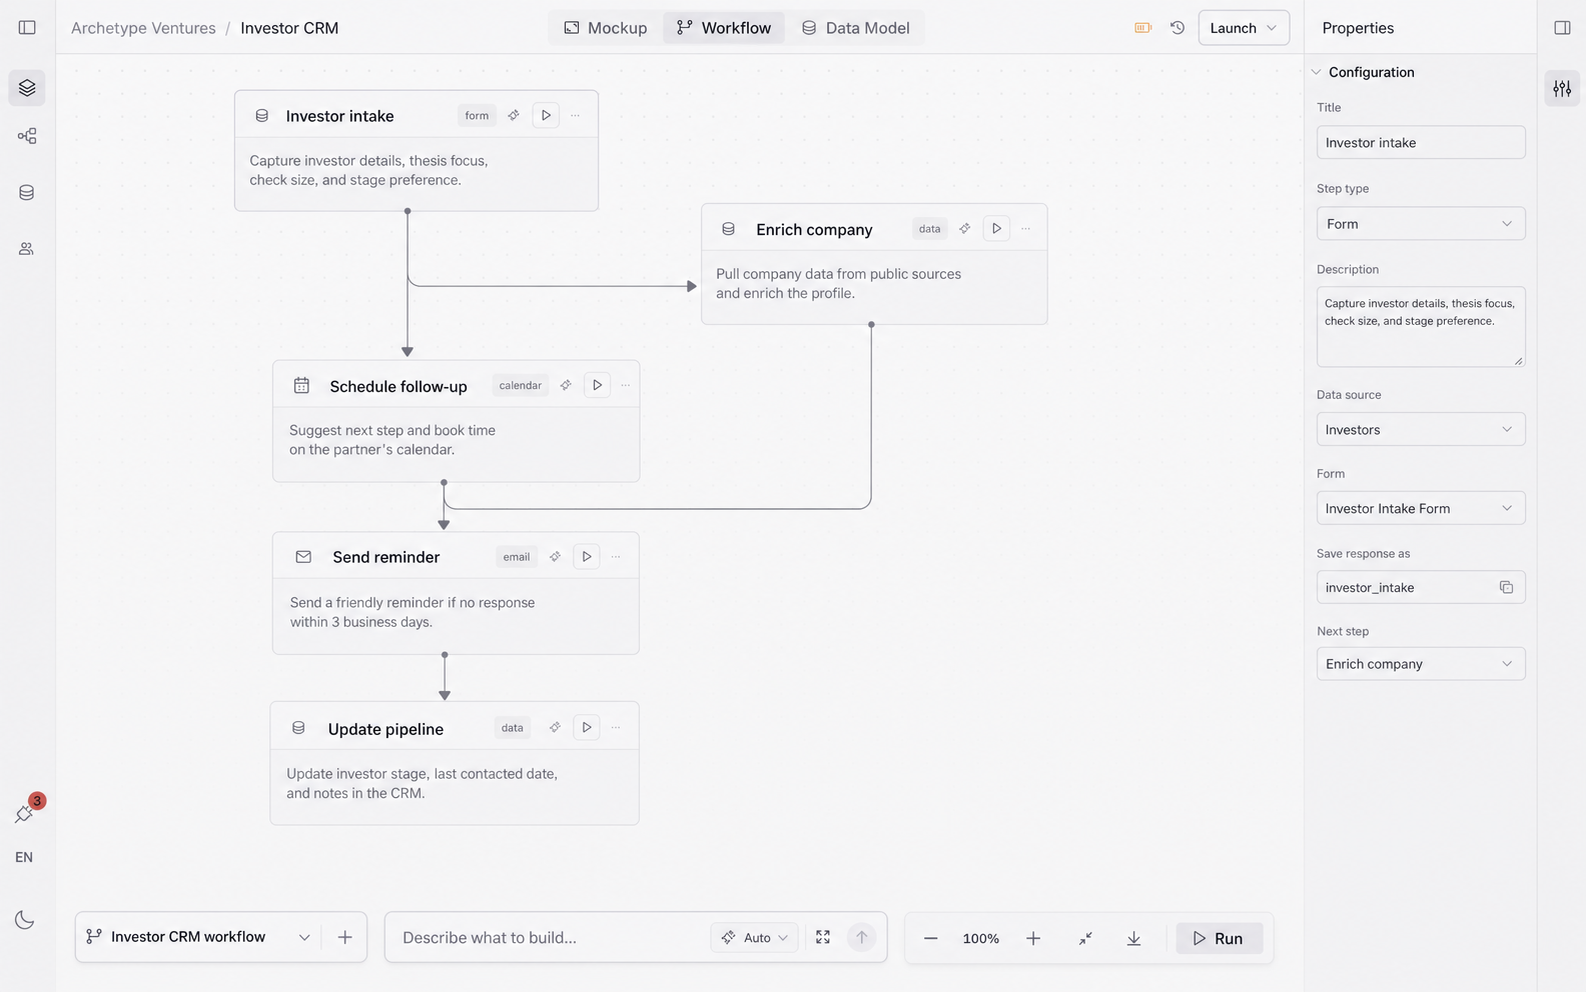Edit the Description text area
The width and height of the screenshot is (1586, 992).
click(1420, 326)
